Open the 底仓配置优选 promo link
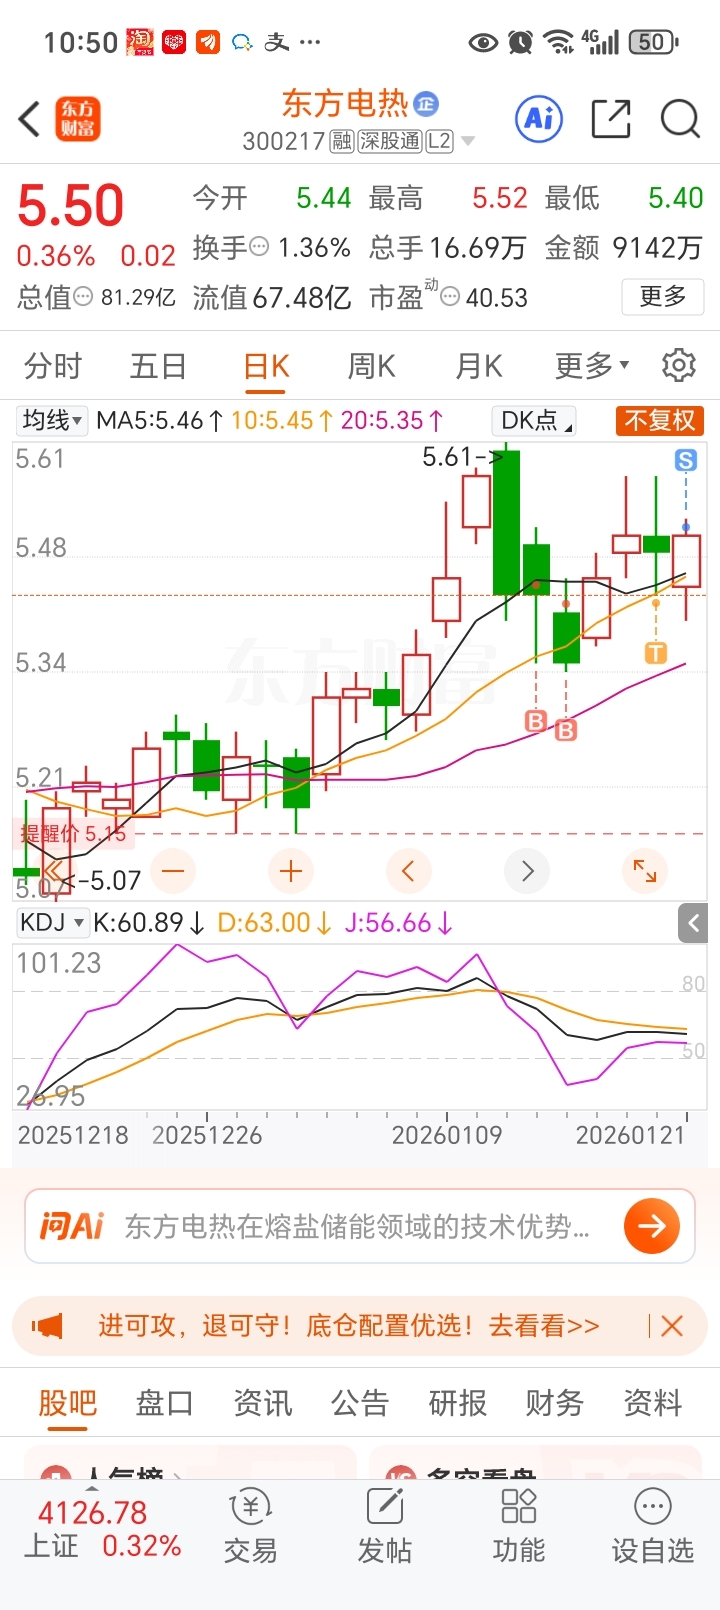 (349, 1326)
